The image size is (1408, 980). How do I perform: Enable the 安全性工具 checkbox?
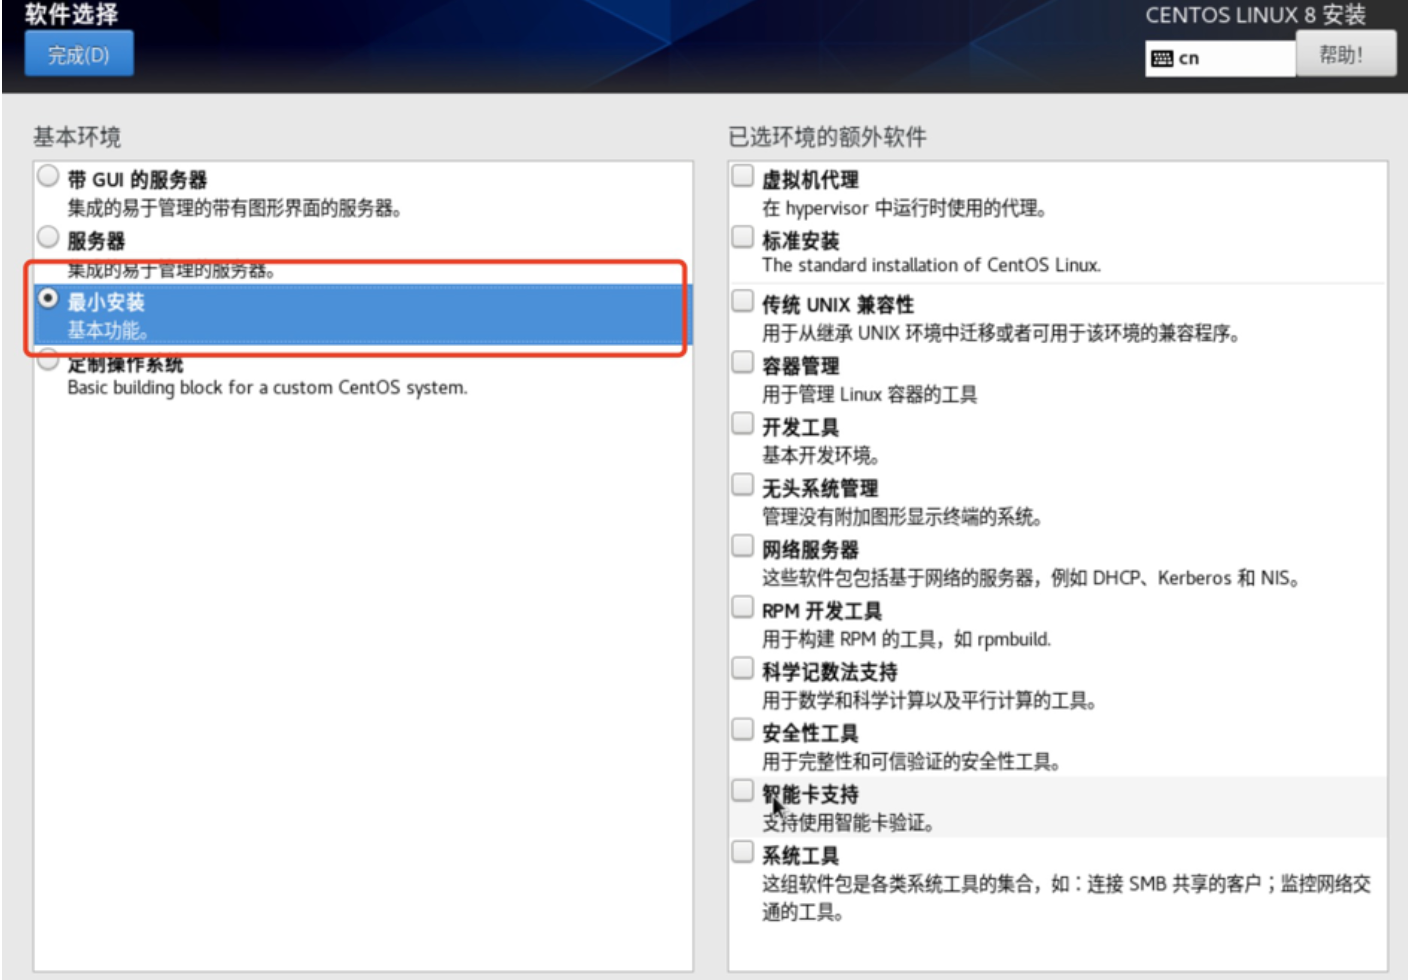742,729
